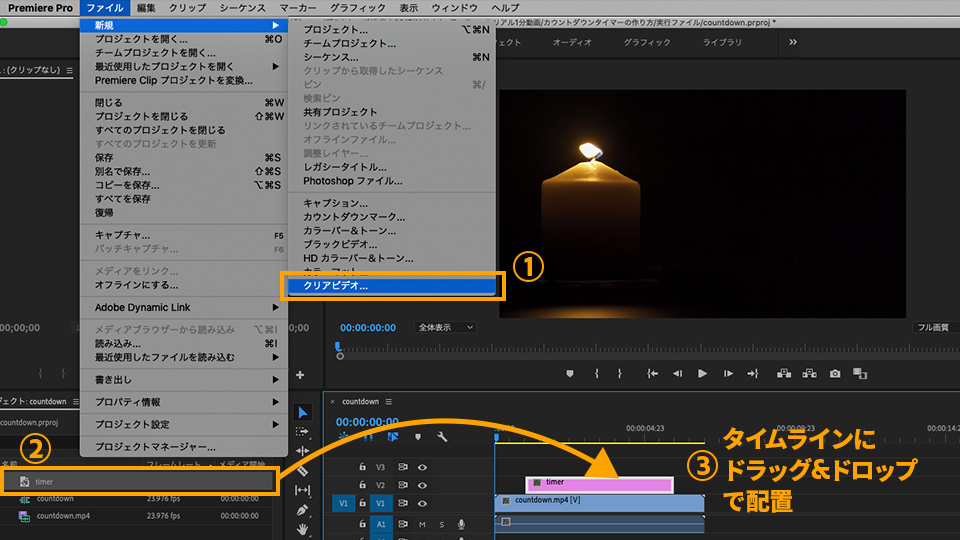Toggle V2 track lock

[x=362, y=485]
